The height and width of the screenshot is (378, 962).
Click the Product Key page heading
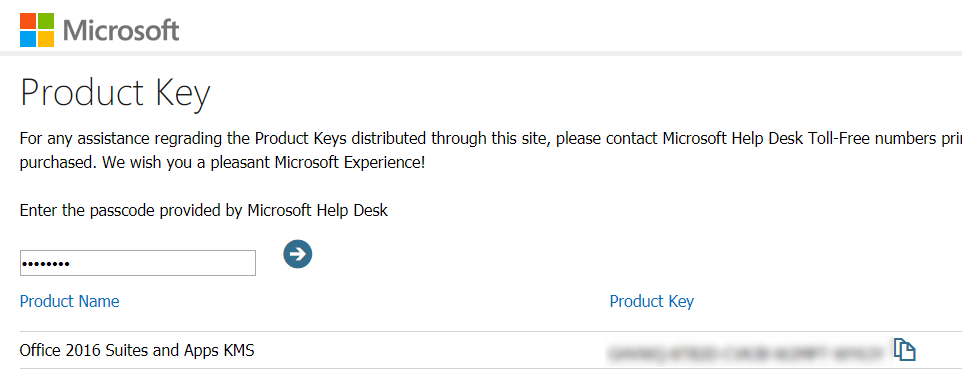(115, 94)
